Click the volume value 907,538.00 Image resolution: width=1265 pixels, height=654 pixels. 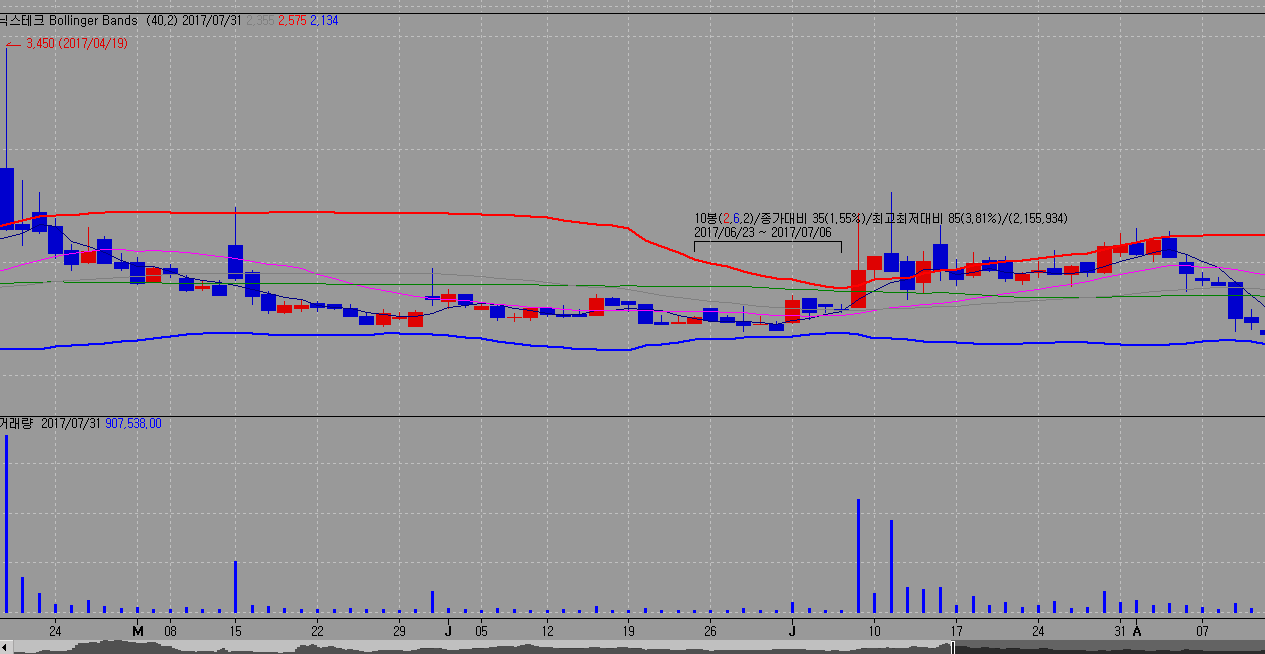point(133,423)
